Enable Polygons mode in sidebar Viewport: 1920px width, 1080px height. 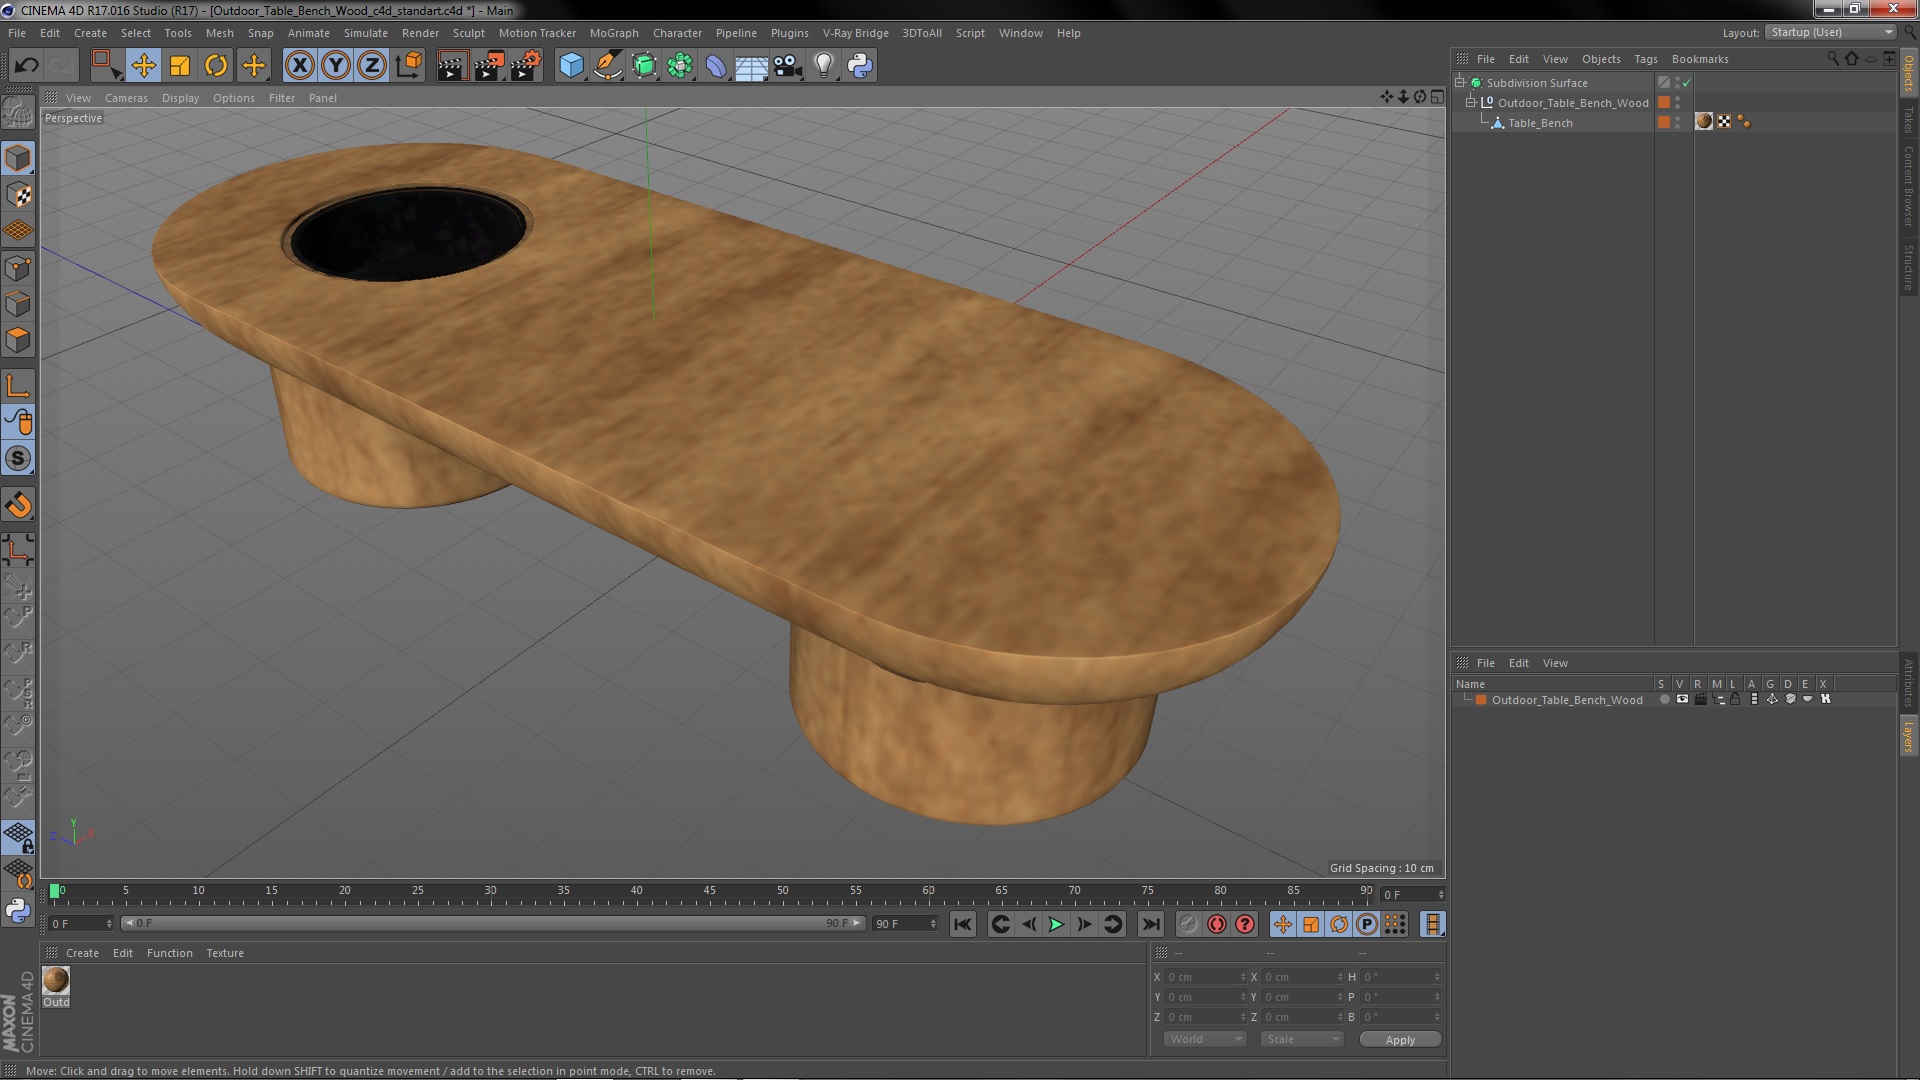18,340
